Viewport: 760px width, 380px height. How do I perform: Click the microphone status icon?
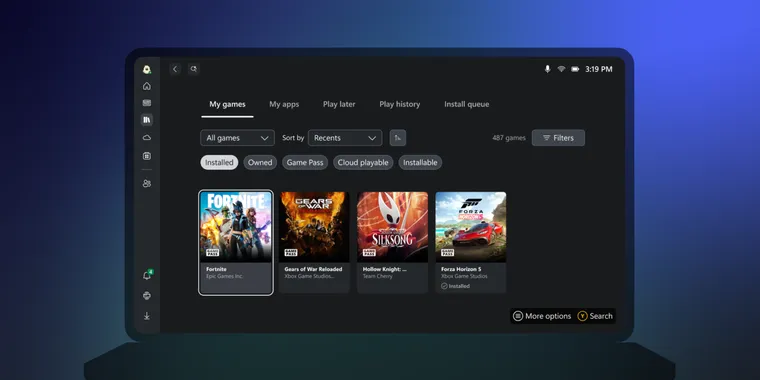tap(547, 69)
